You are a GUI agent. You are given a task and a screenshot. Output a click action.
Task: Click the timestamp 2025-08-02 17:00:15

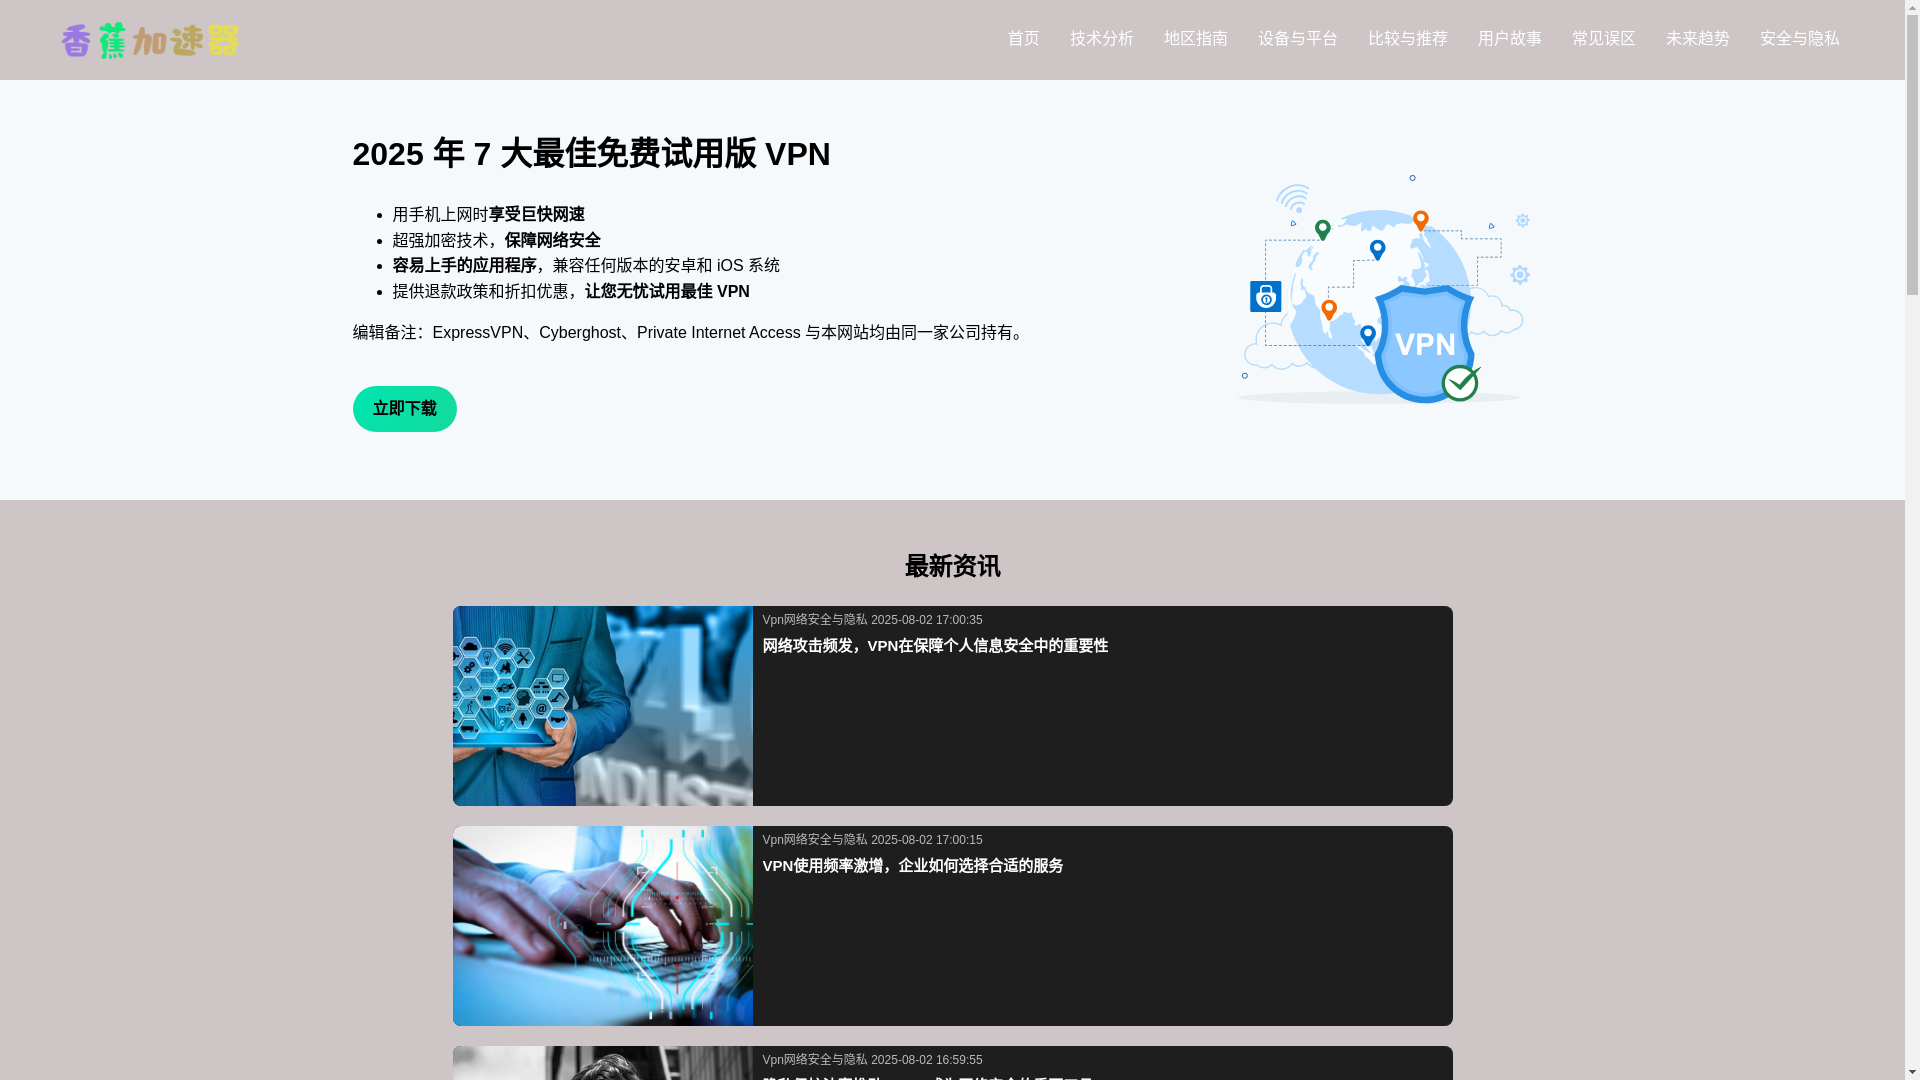(926, 840)
